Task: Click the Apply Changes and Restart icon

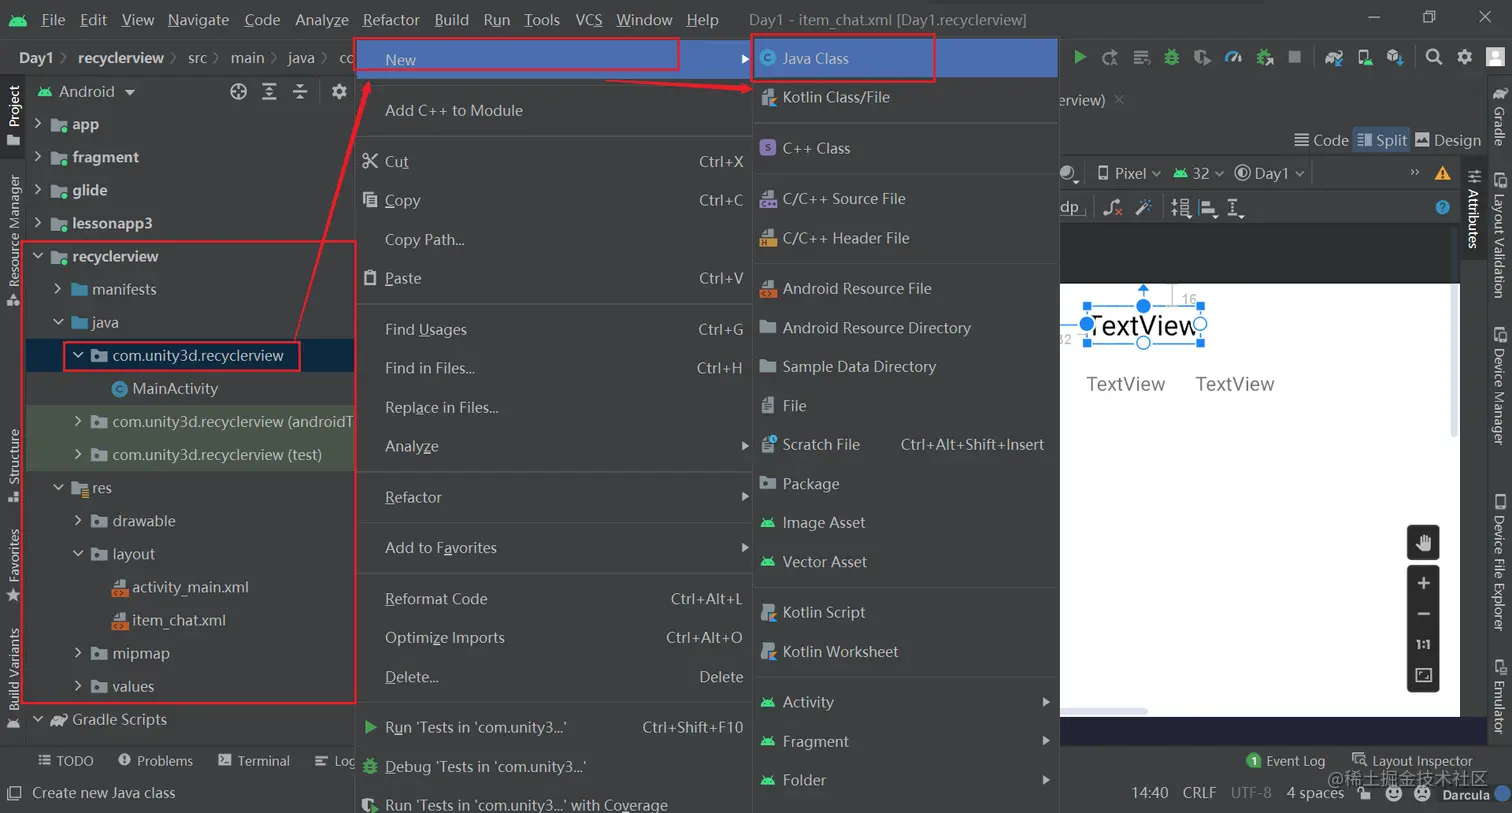Action: [1110, 58]
